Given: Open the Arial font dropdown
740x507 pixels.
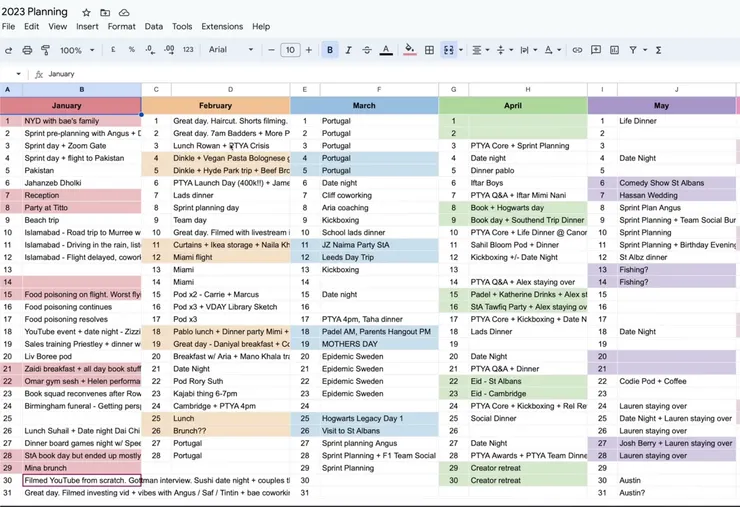Looking at the screenshot, I should pyautogui.click(x=231, y=50).
